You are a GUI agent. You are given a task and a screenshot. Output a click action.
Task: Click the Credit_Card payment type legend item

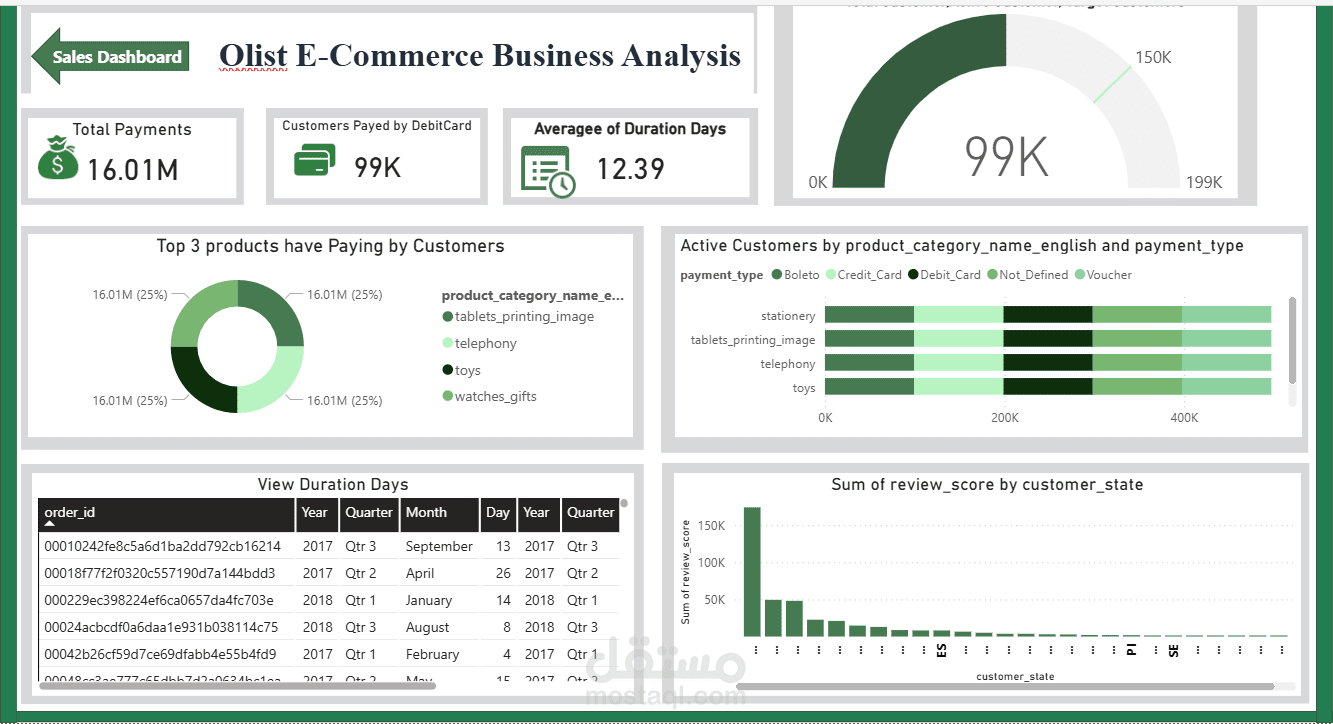[863, 275]
